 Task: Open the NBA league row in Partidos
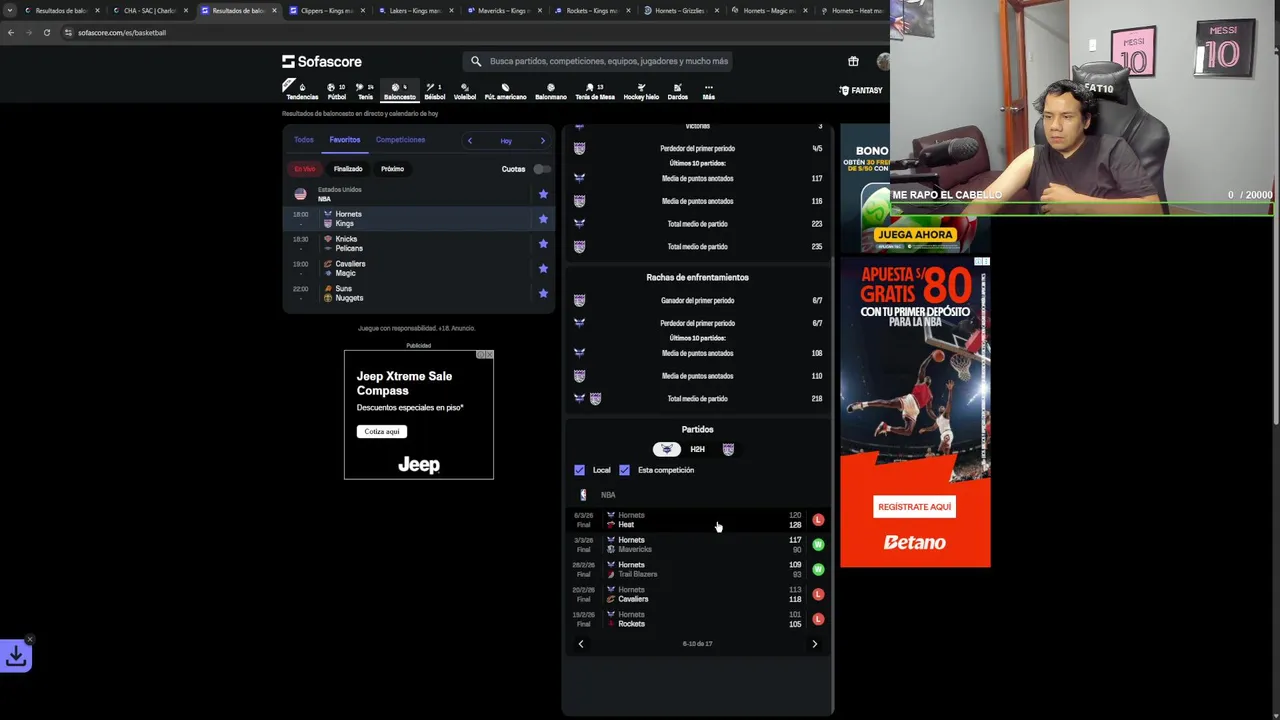click(697, 495)
